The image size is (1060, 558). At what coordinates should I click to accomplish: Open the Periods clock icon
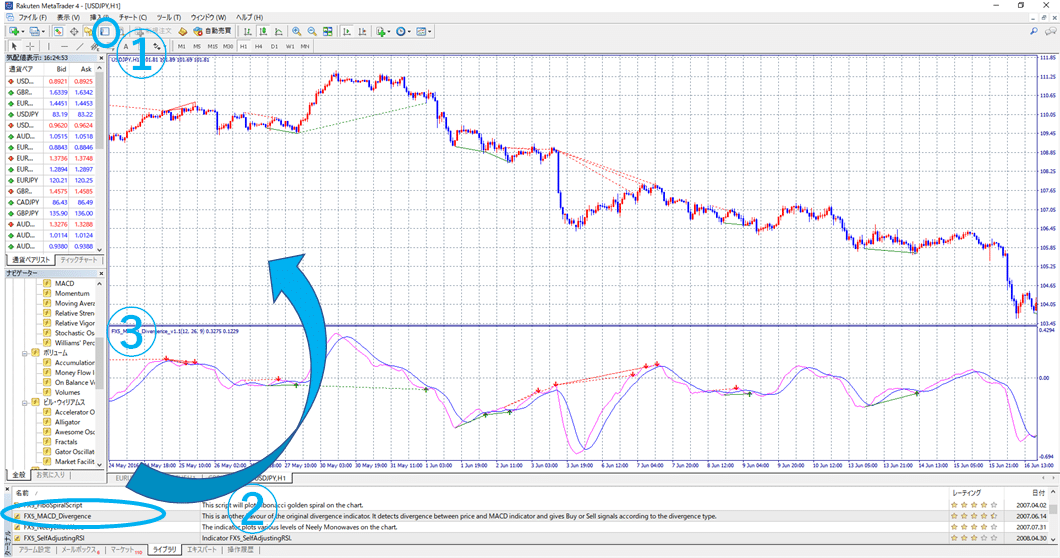(x=400, y=31)
